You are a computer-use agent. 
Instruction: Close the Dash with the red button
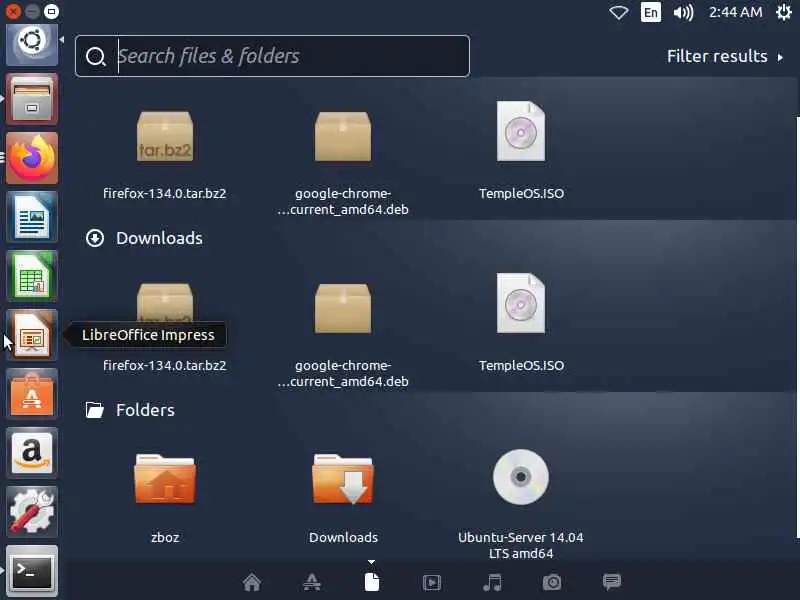[13, 11]
